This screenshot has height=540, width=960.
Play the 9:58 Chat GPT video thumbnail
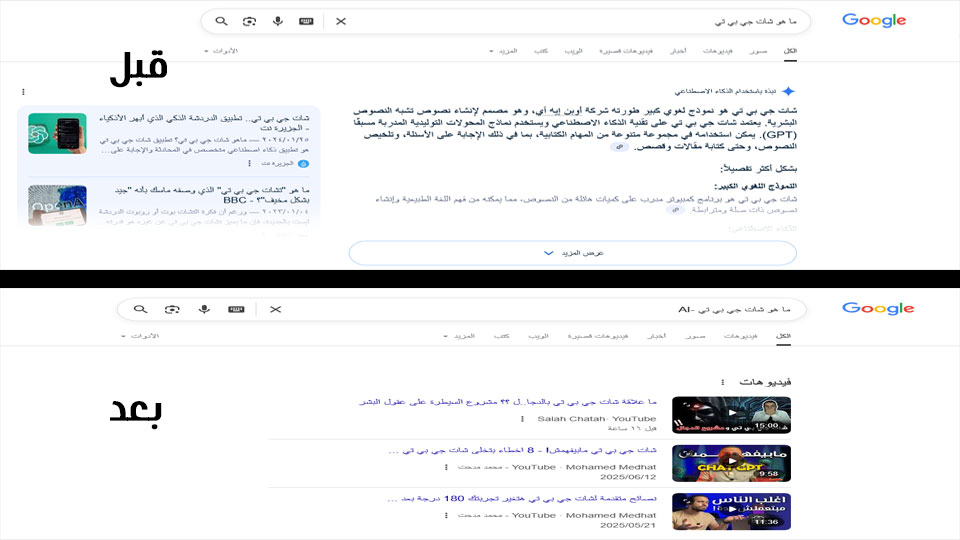pos(731,463)
